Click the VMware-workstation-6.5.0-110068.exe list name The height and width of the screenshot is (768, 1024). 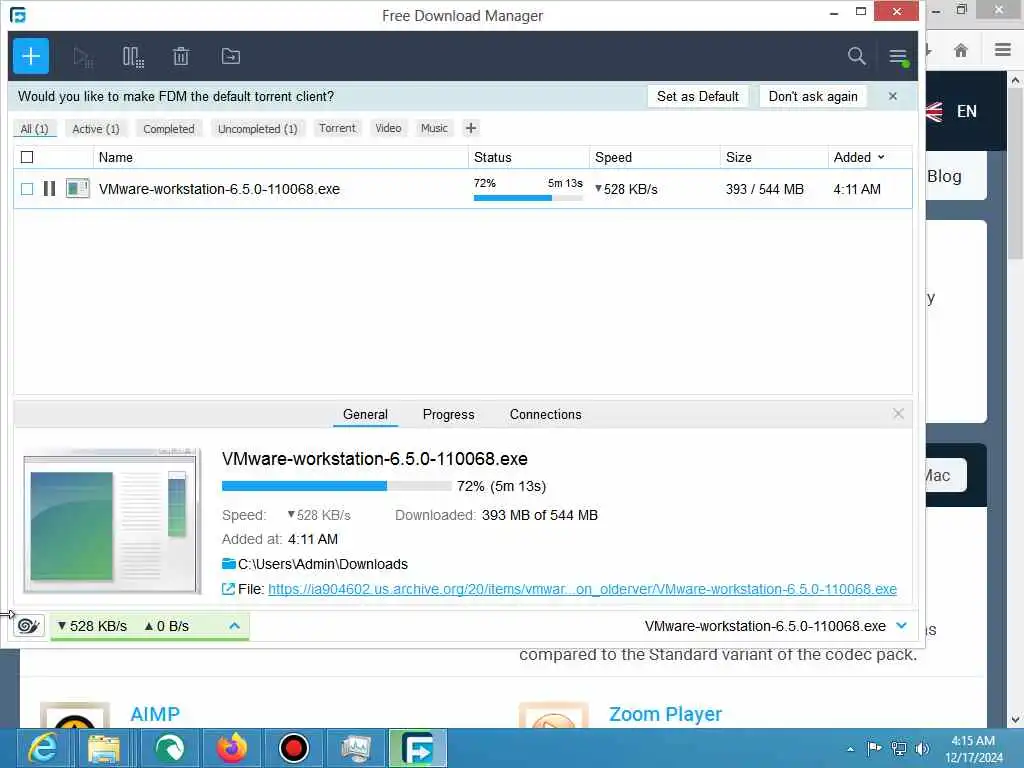219,189
